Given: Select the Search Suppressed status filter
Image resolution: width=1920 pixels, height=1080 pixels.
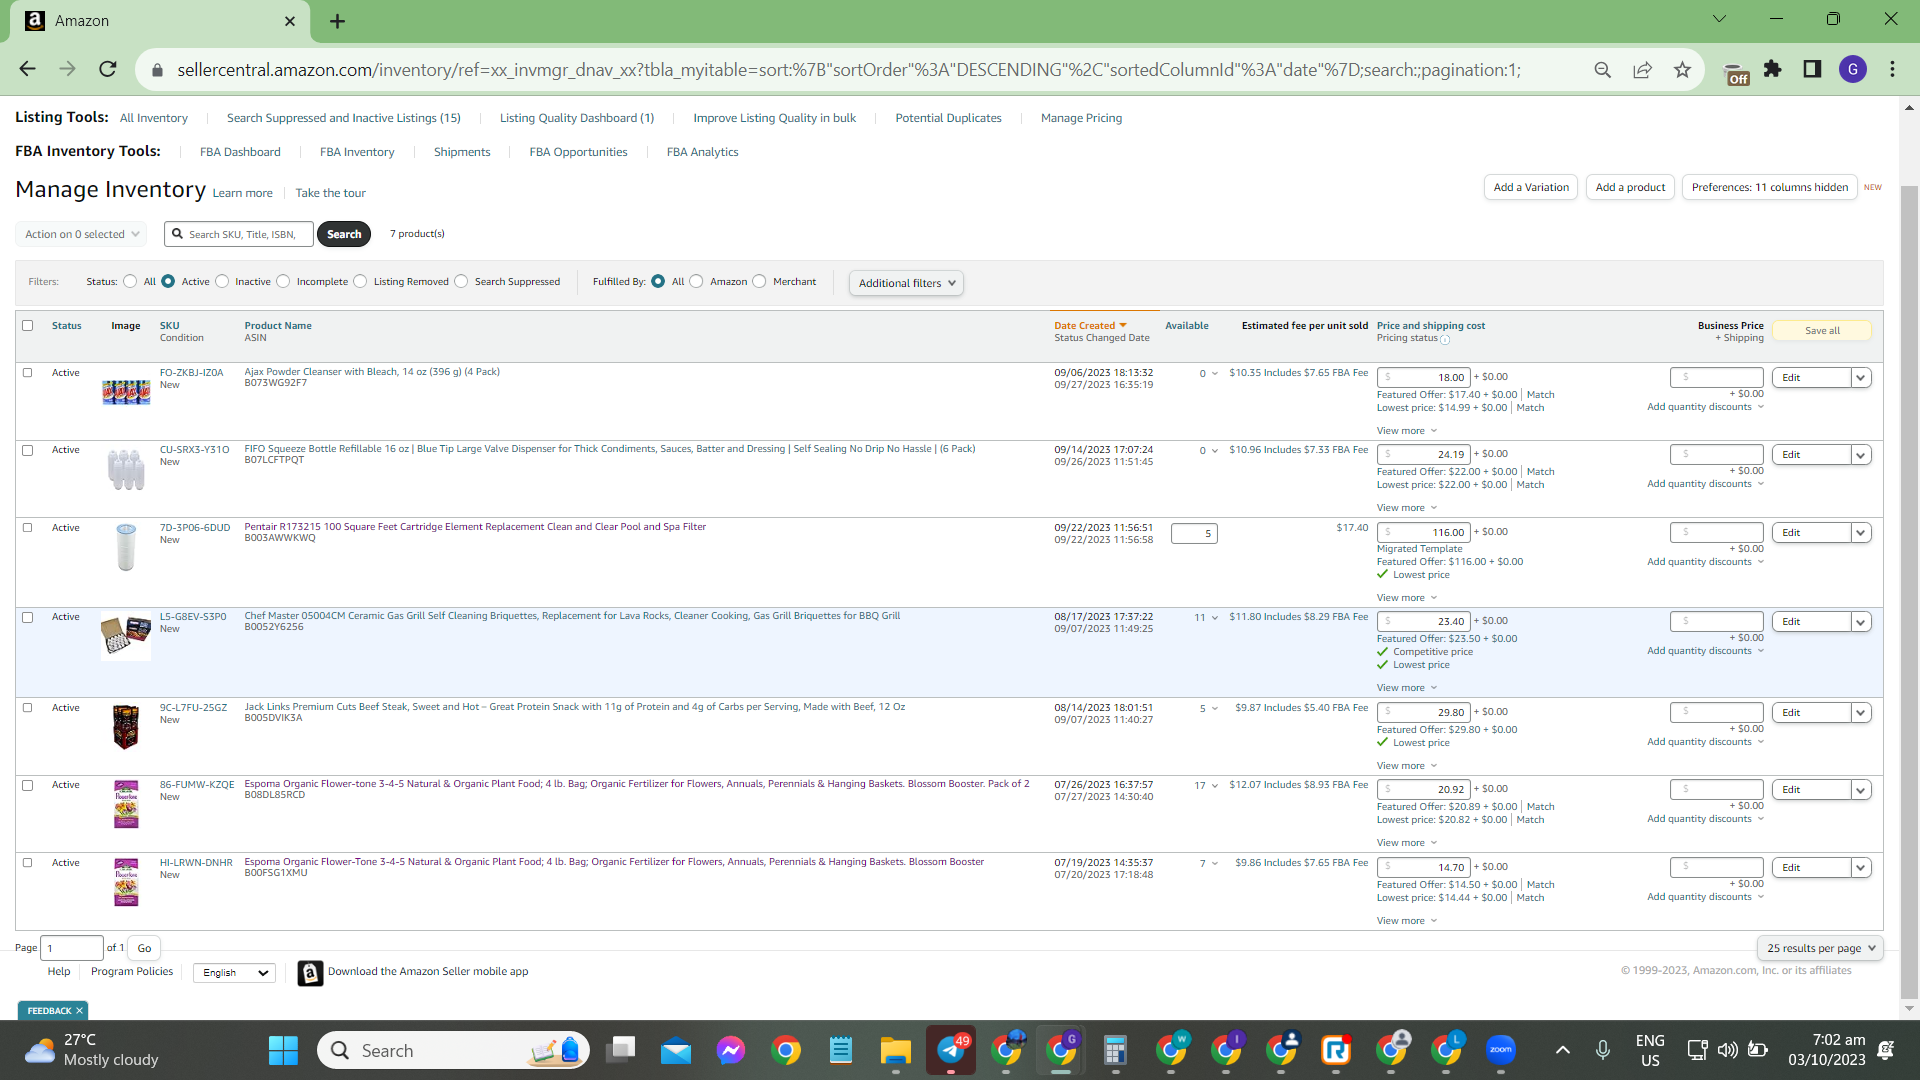Looking at the screenshot, I should (x=461, y=282).
